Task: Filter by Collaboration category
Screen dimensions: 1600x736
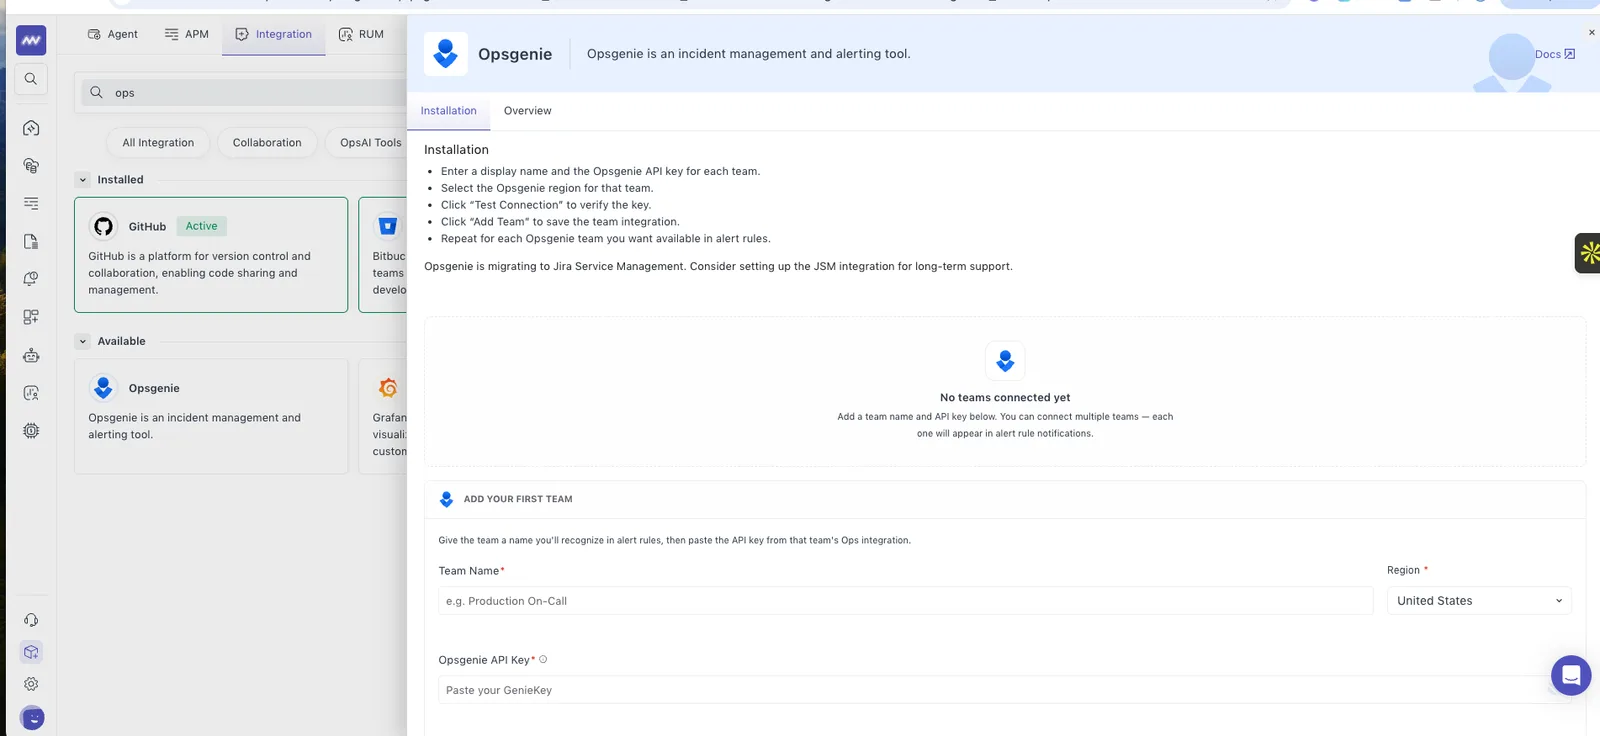Action: pos(267,143)
